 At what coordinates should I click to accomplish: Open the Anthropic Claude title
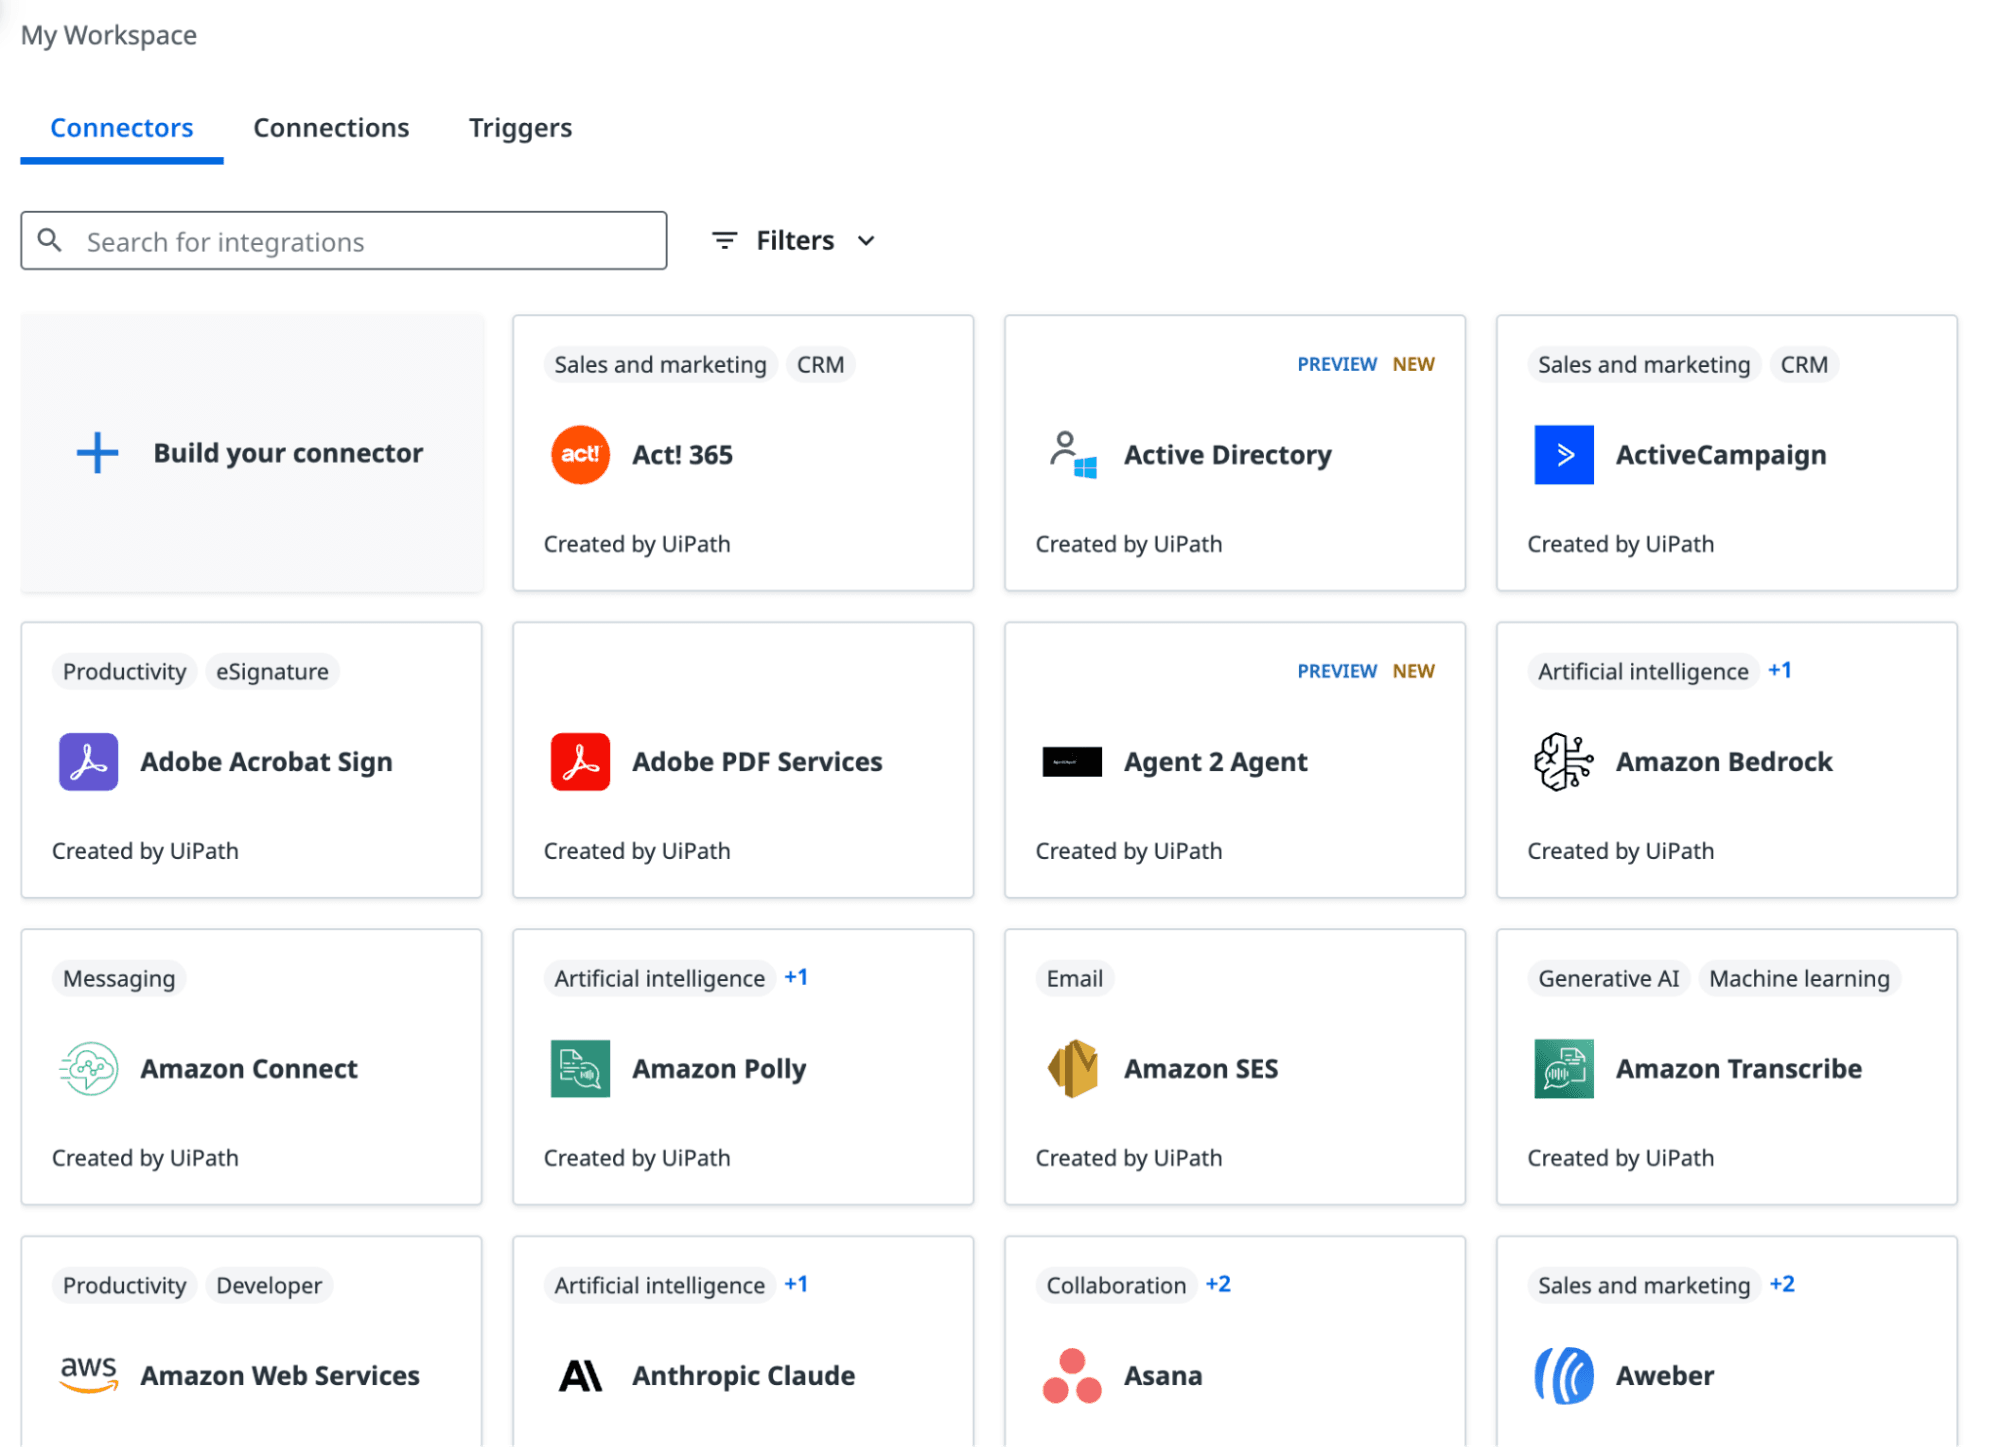pos(743,1375)
